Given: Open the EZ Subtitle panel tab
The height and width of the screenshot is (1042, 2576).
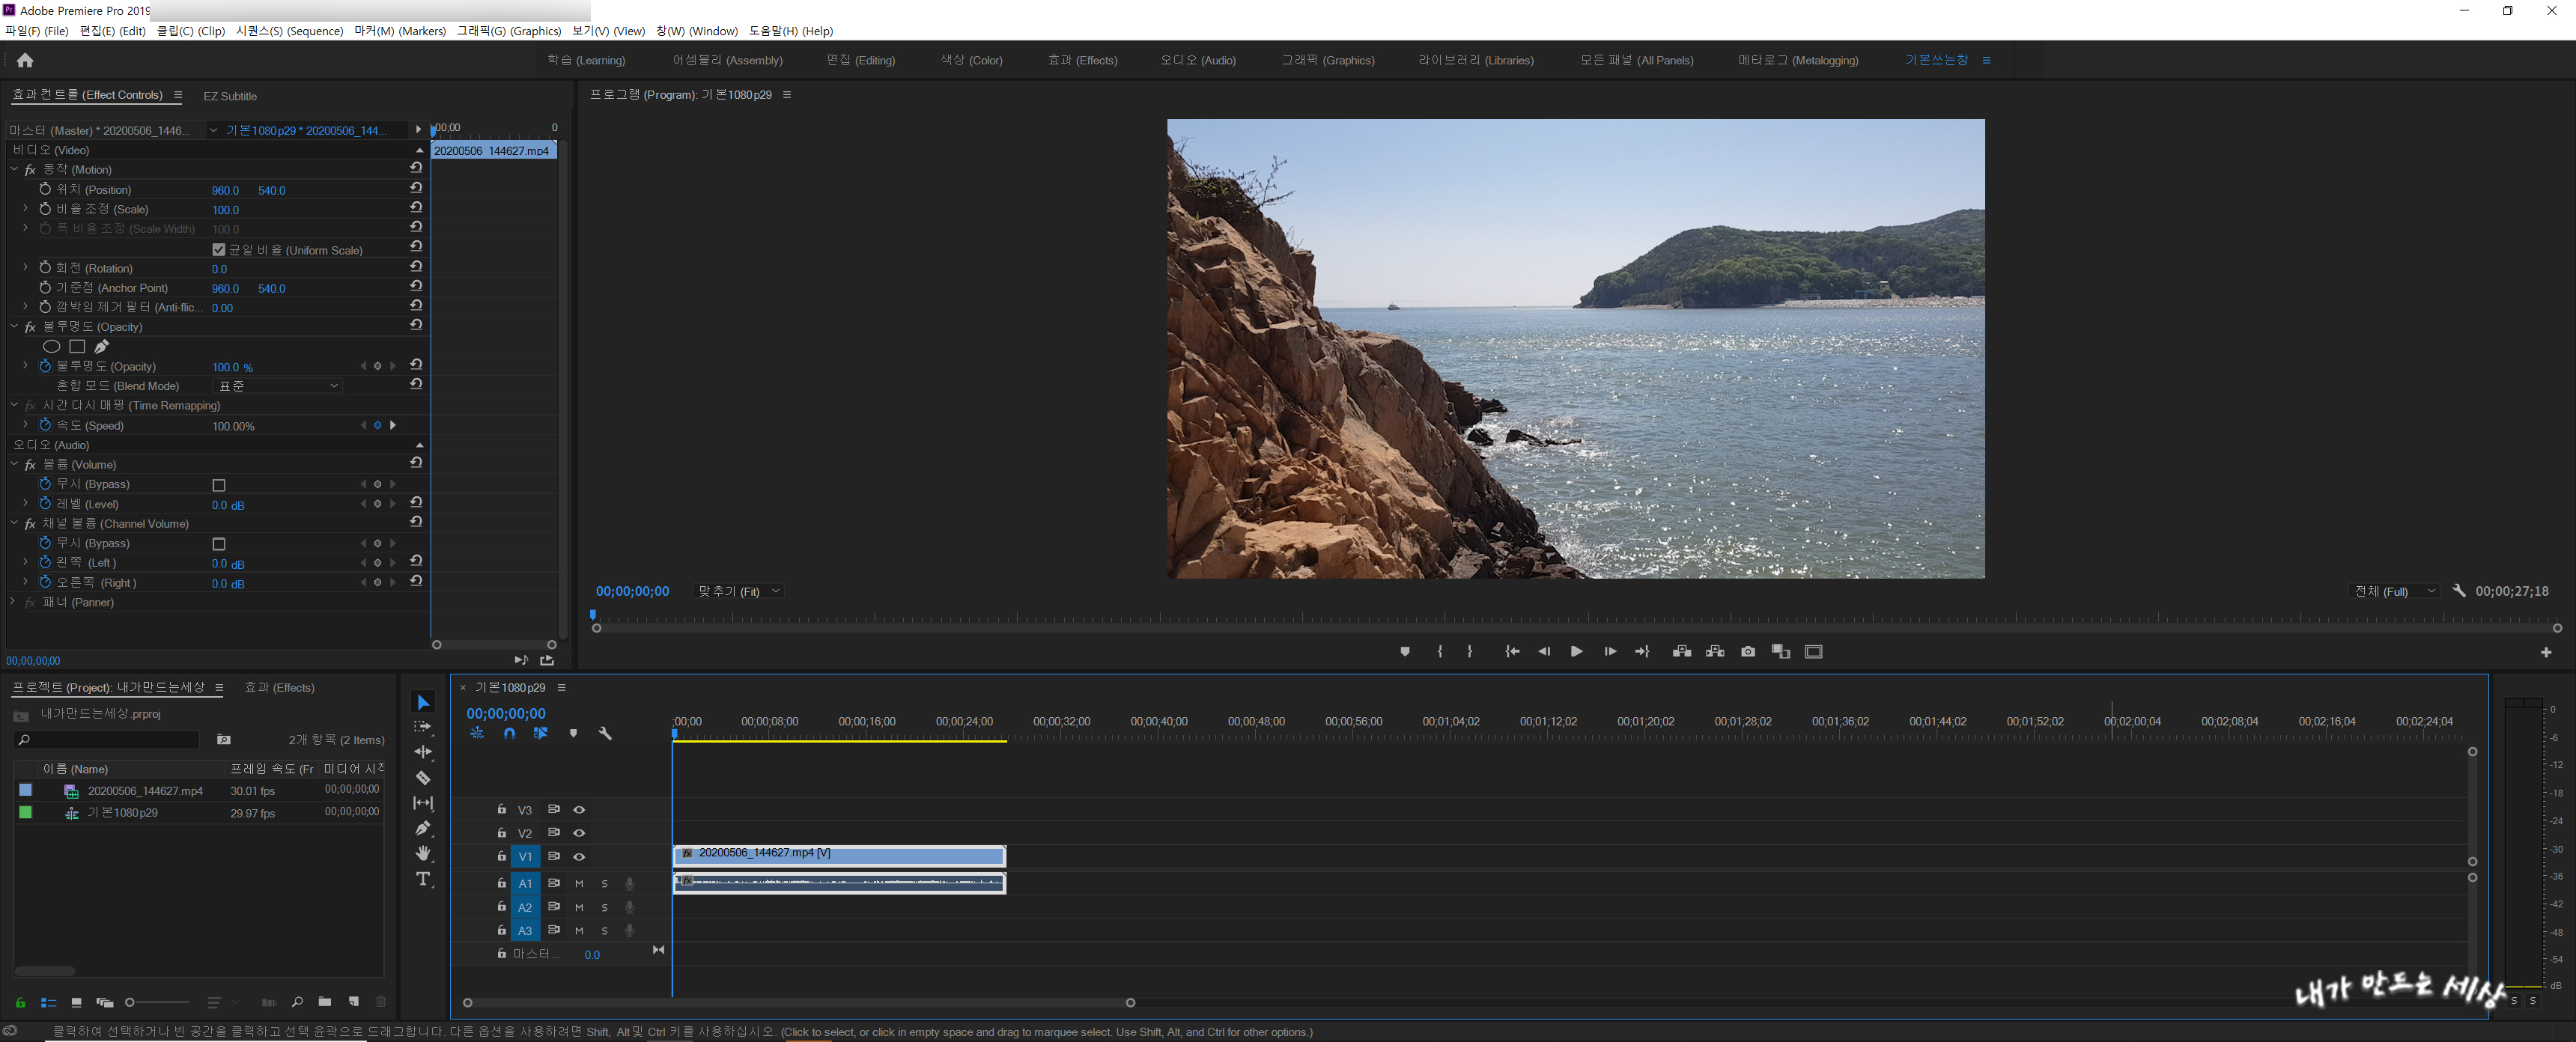Looking at the screenshot, I should tap(230, 96).
